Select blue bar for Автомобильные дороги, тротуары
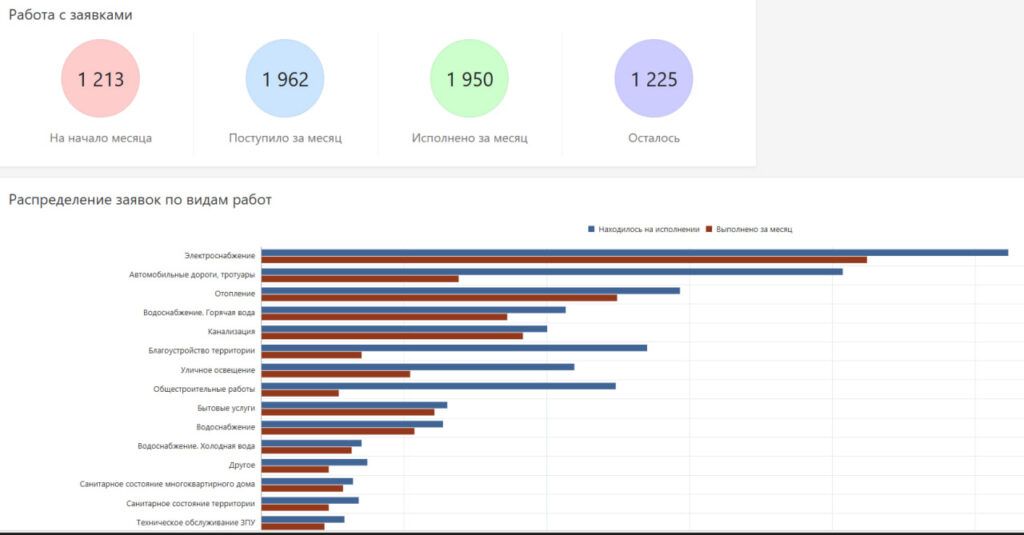This screenshot has height=535, width=1024. point(551,271)
